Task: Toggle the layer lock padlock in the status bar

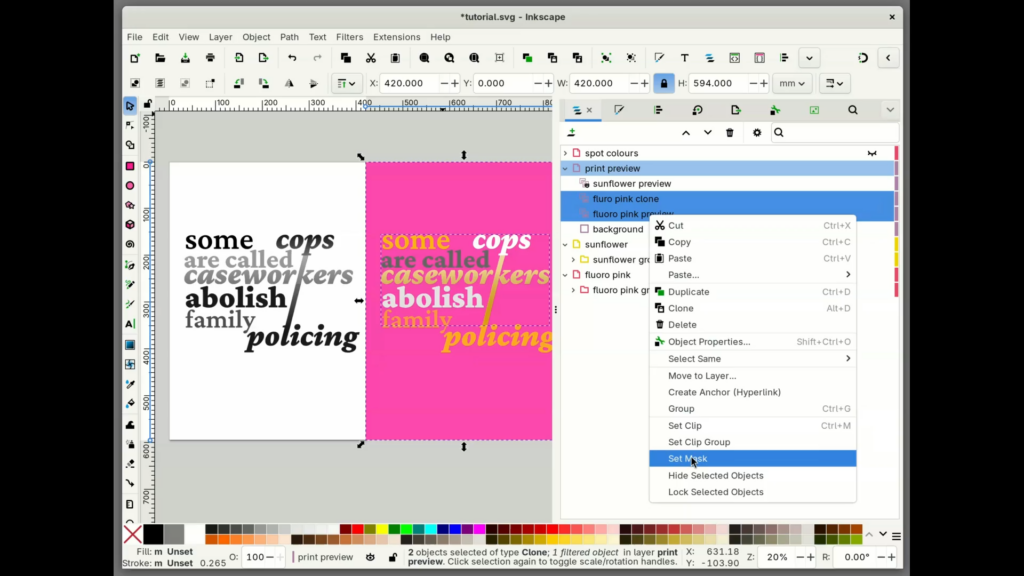Action: click(x=393, y=557)
